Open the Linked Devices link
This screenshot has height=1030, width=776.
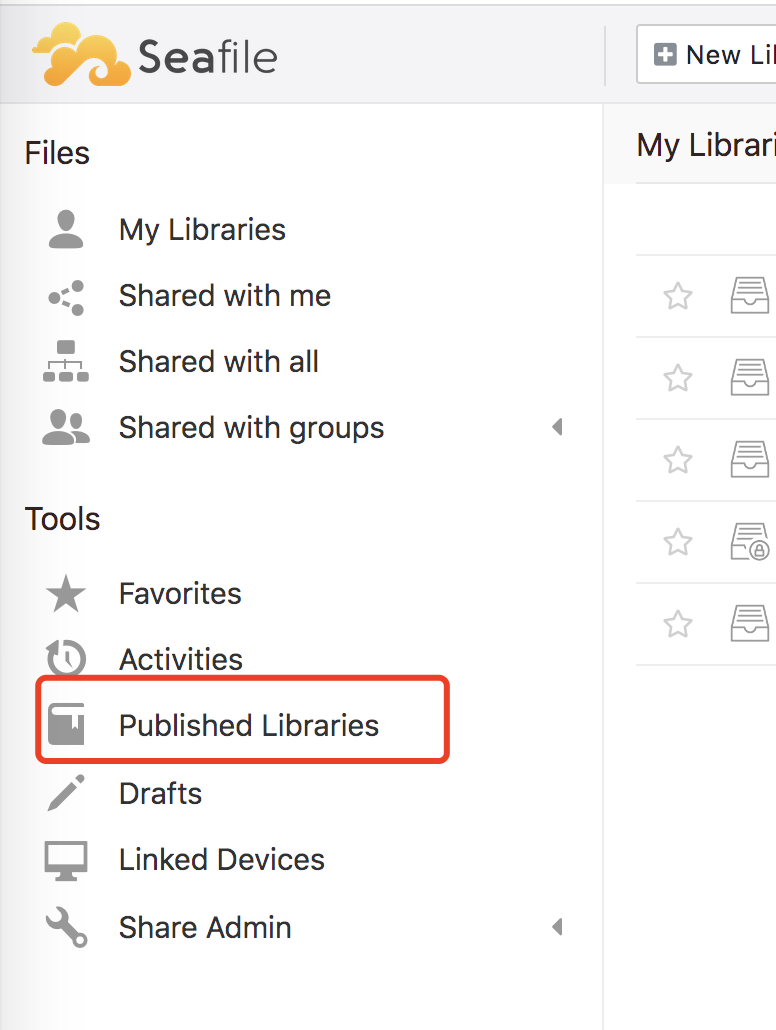(221, 860)
